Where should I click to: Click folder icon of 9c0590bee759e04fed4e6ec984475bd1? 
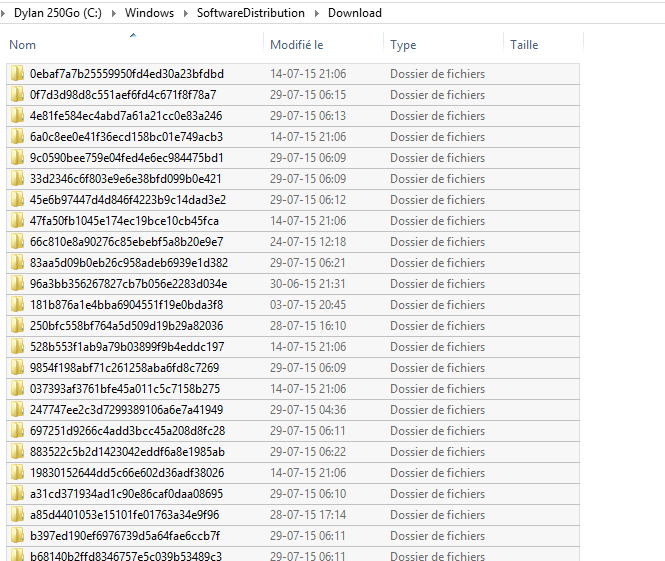17,158
